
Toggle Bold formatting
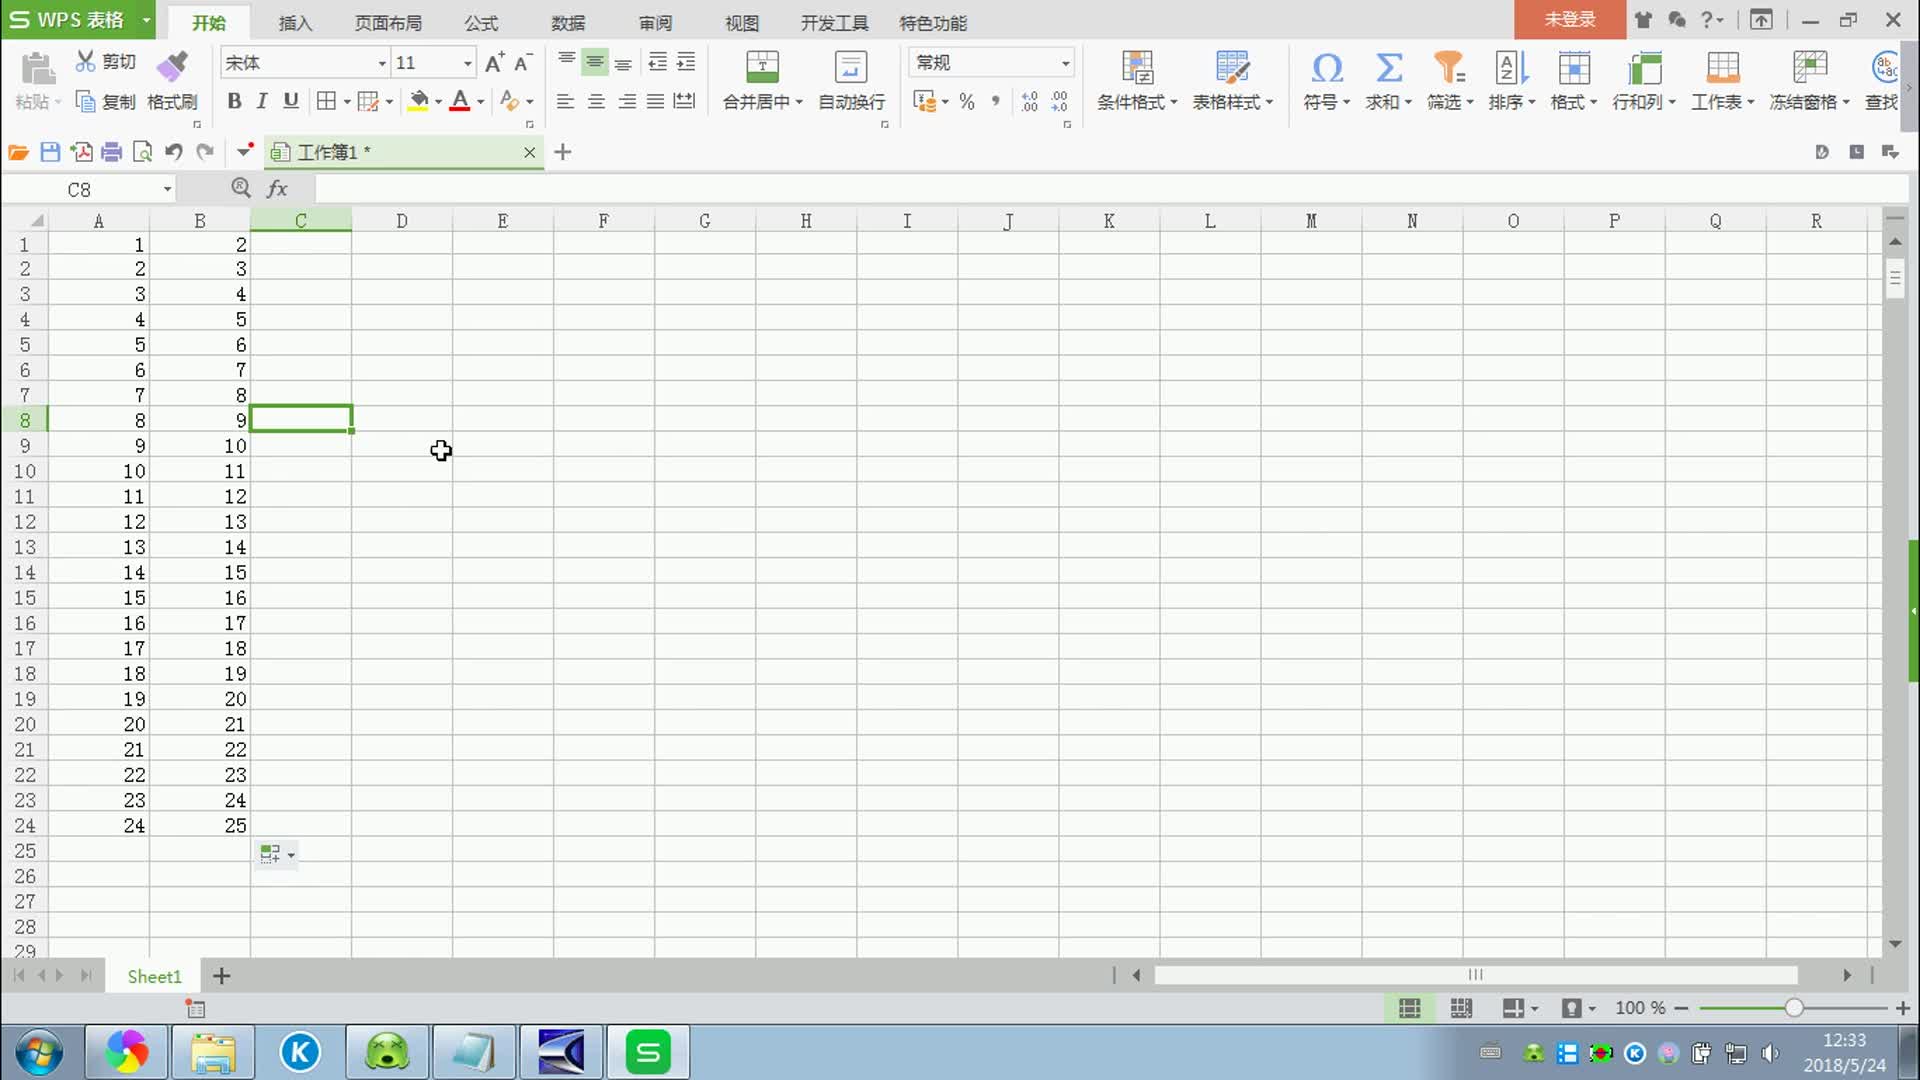coord(234,101)
